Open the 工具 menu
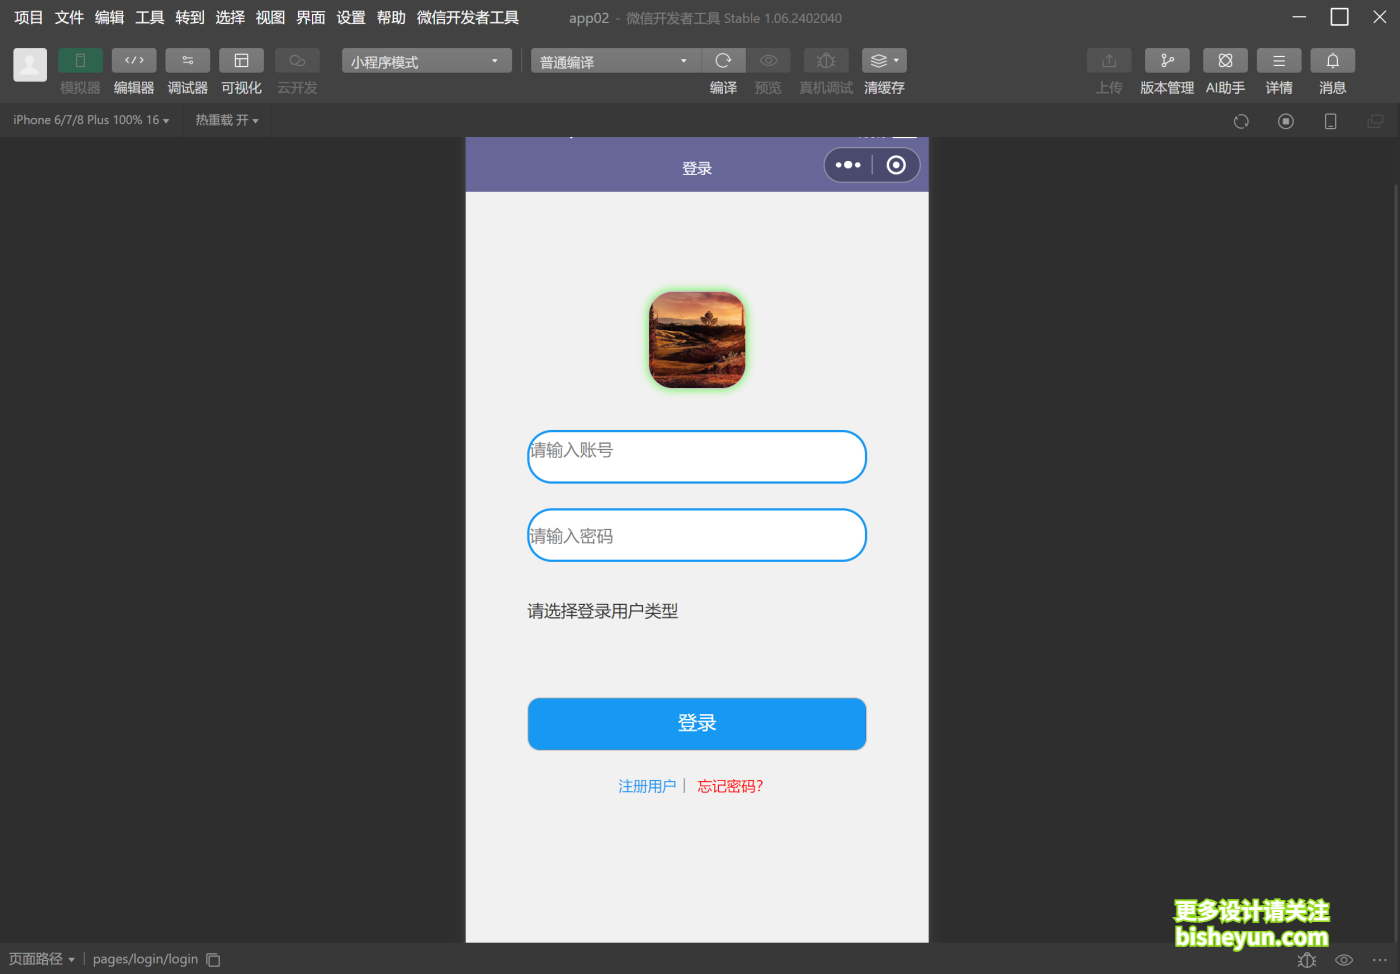1400x974 pixels. [x=148, y=17]
